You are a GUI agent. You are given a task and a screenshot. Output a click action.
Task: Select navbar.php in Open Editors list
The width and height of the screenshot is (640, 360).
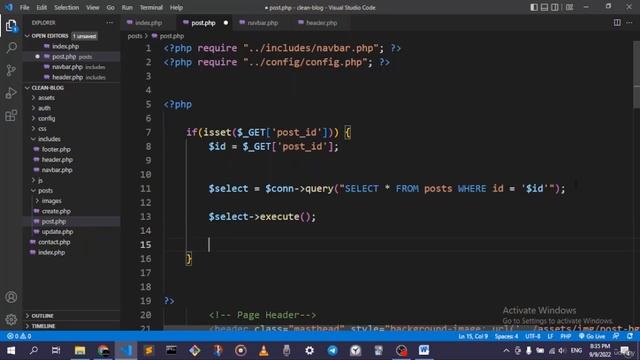click(67, 67)
